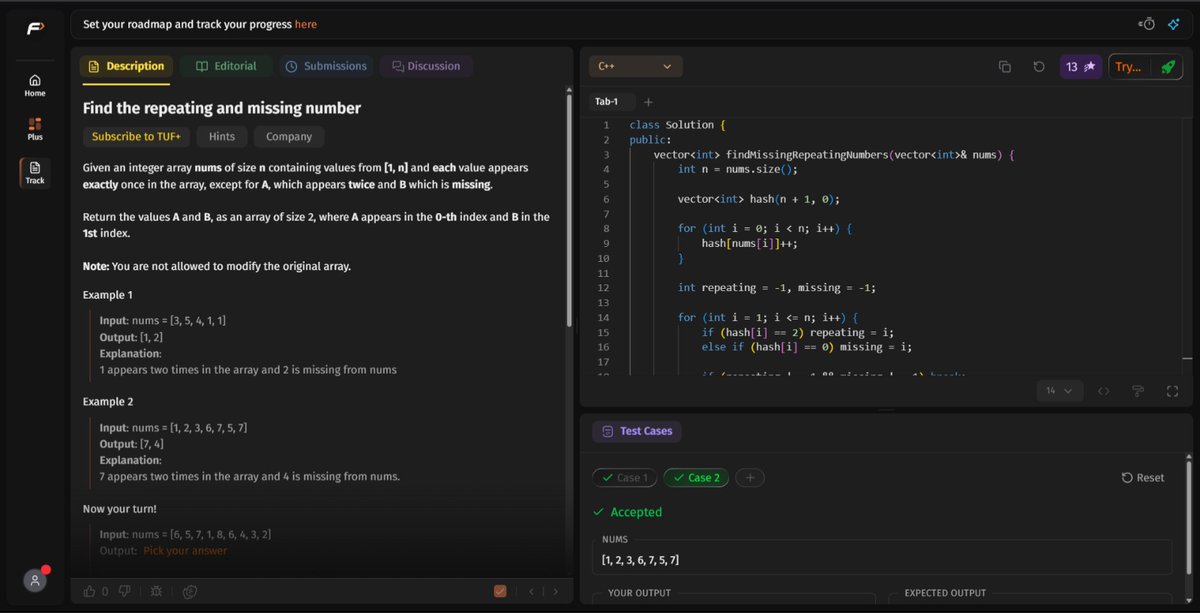This screenshot has height=613, width=1200.
Task: Click the 'Example 1' heading
Action: (108, 295)
